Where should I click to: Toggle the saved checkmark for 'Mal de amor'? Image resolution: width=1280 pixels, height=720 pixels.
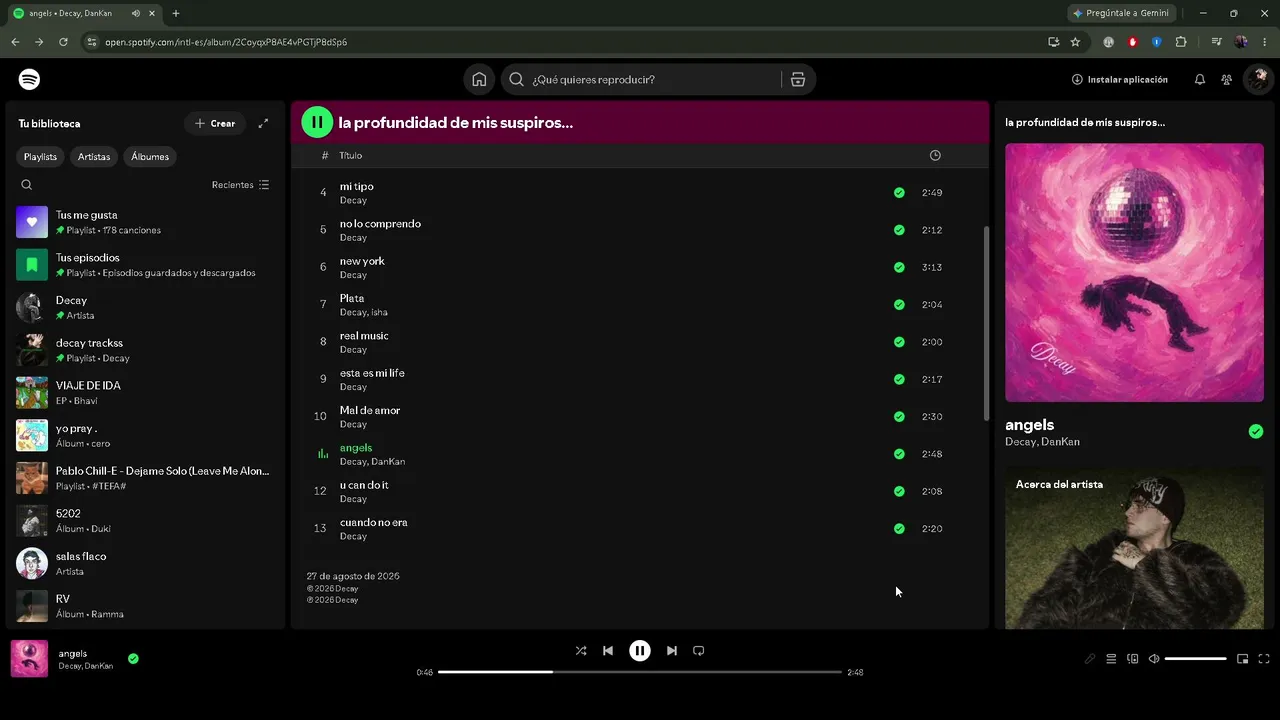899,417
